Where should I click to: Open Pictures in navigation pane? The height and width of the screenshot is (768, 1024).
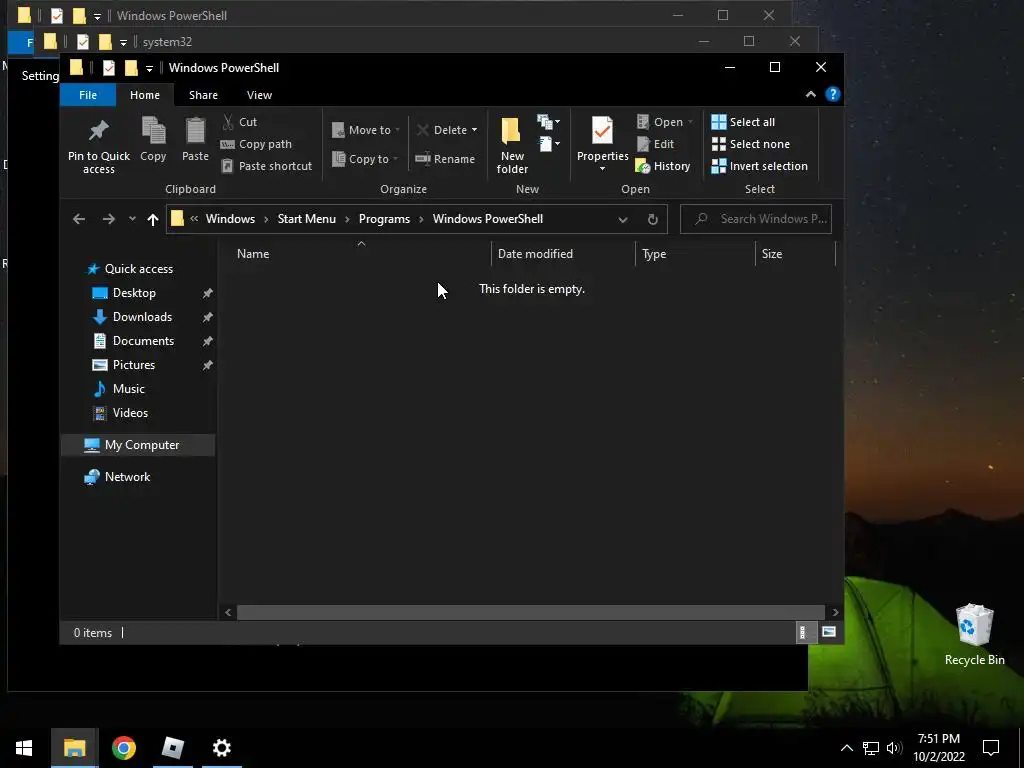pos(124,365)
